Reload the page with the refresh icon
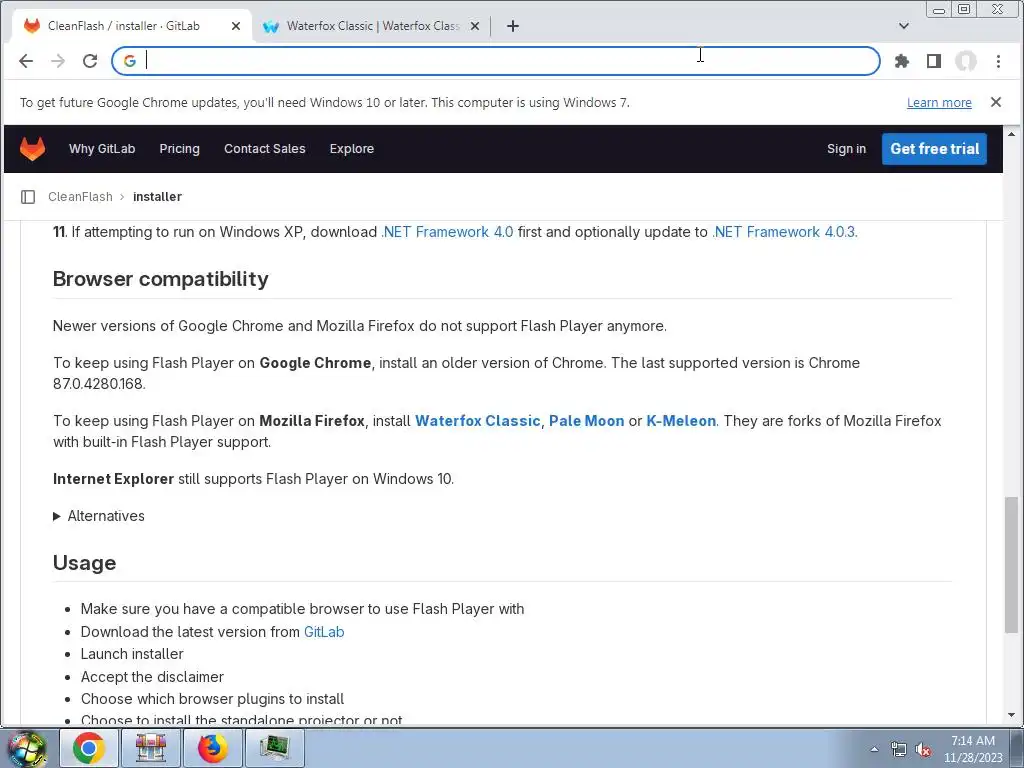 [90, 61]
